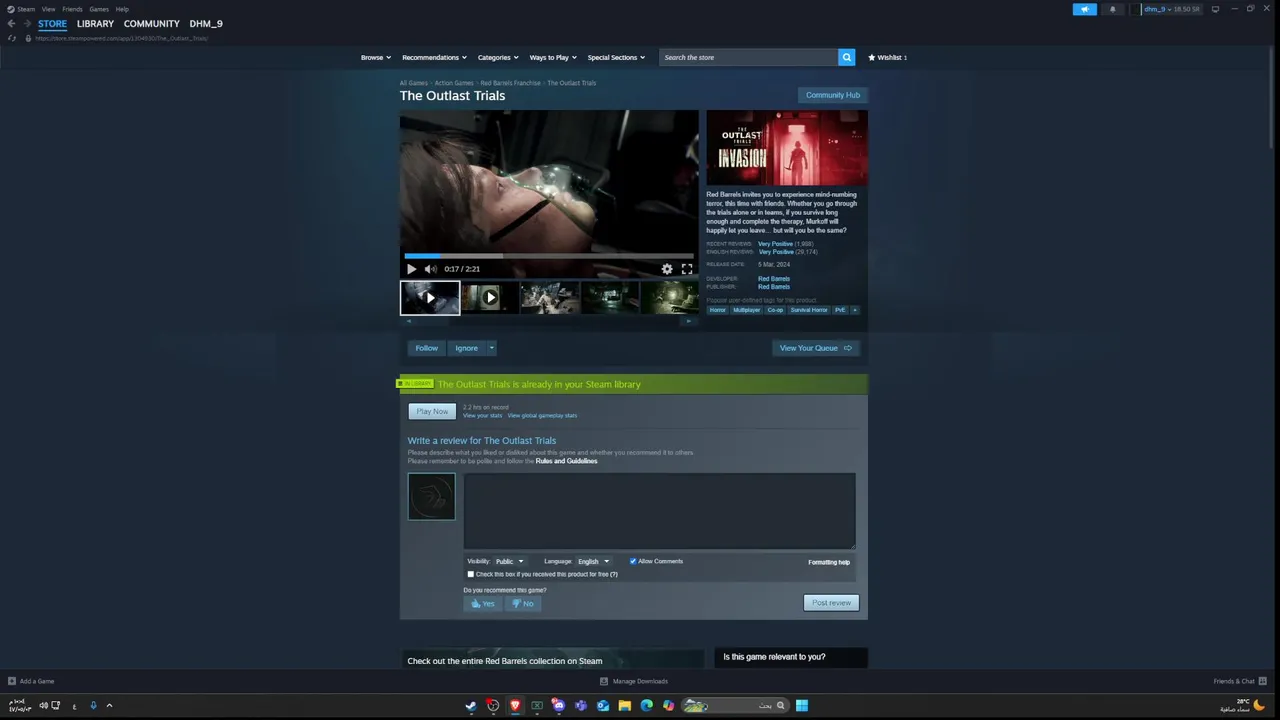Select the second trailer thumbnail
Viewport: 1280px width, 720px height.
point(490,298)
